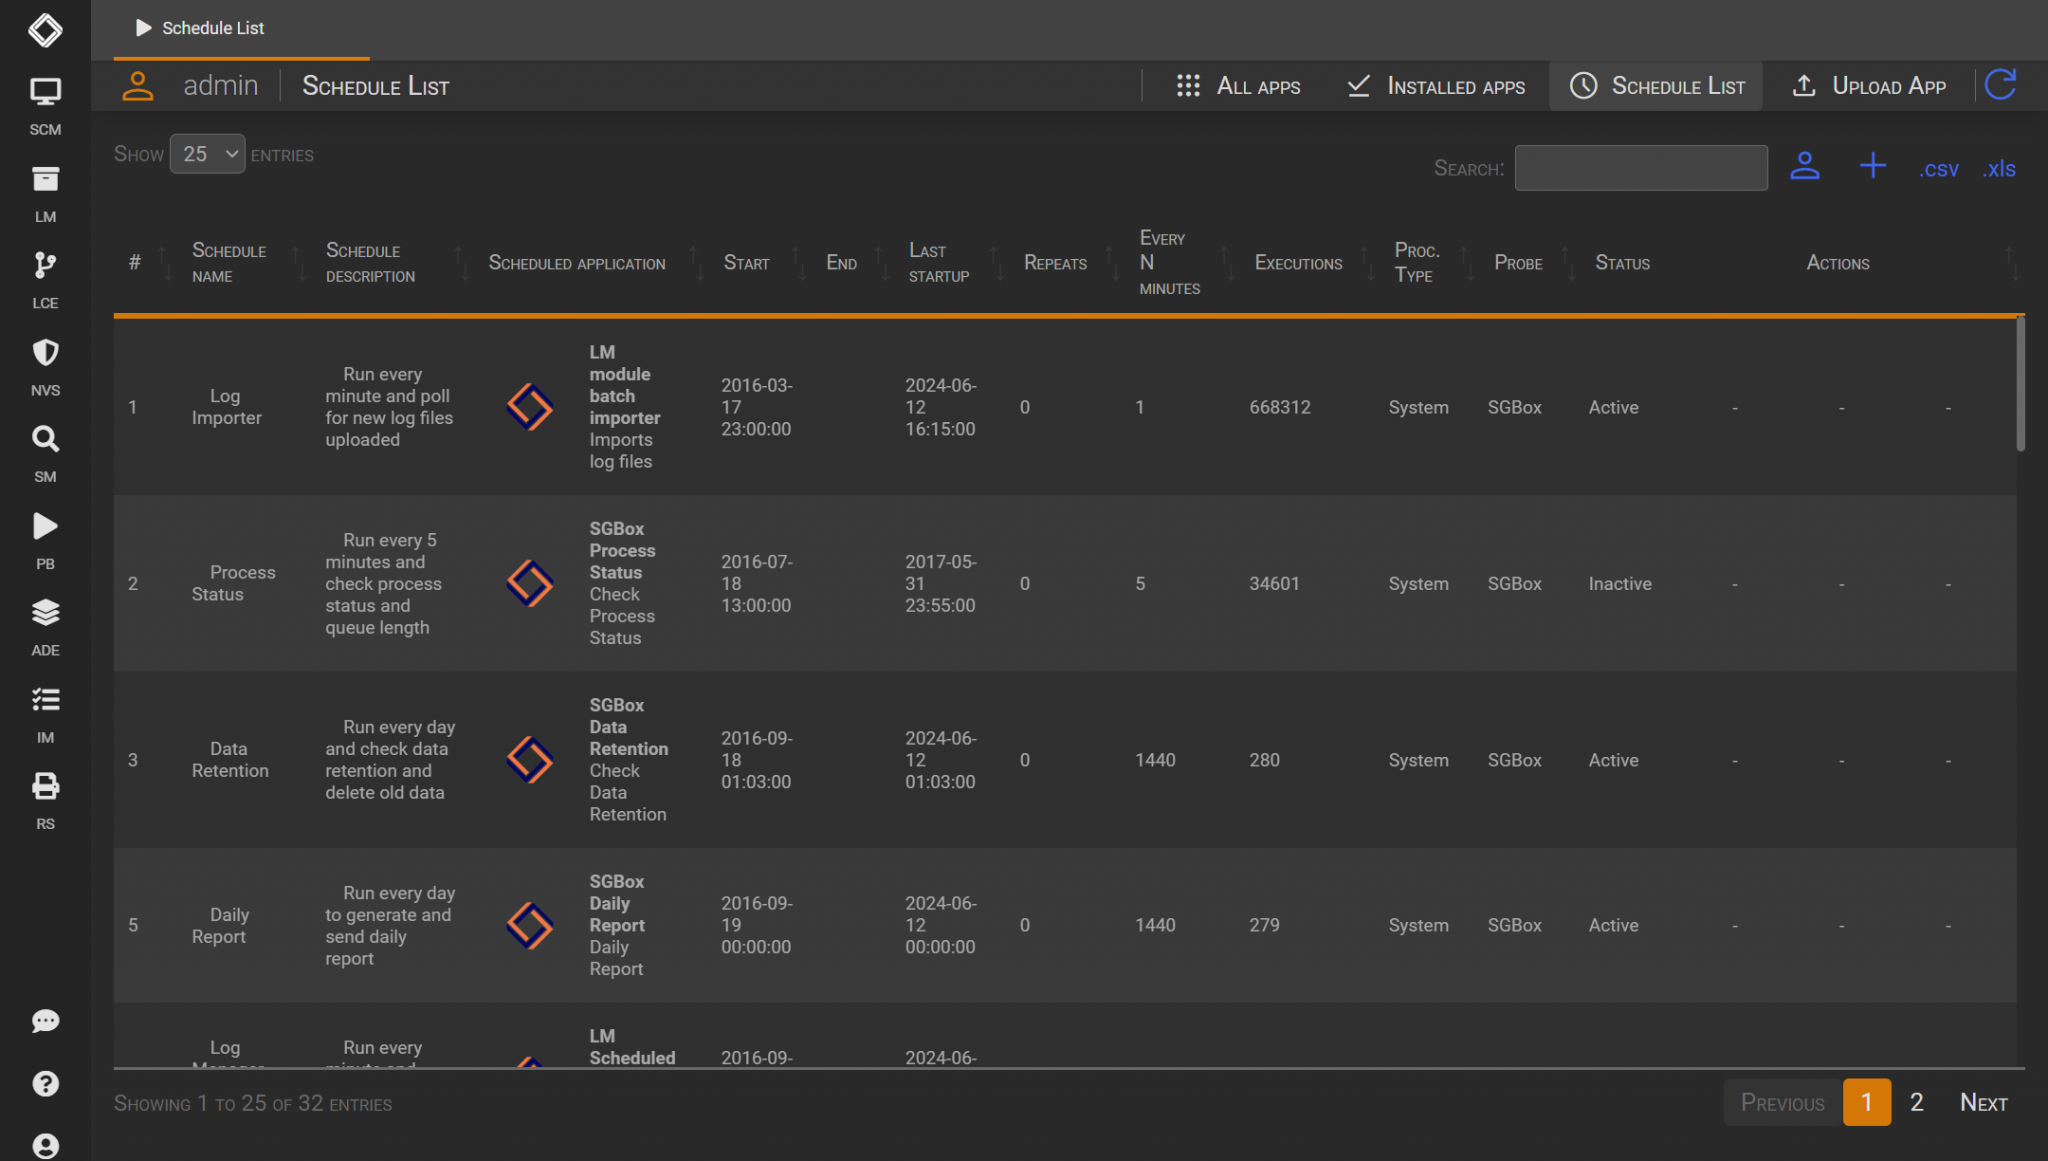2048x1161 pixels.
Task: Refresh the schedule list
Action: (2000, 84)
